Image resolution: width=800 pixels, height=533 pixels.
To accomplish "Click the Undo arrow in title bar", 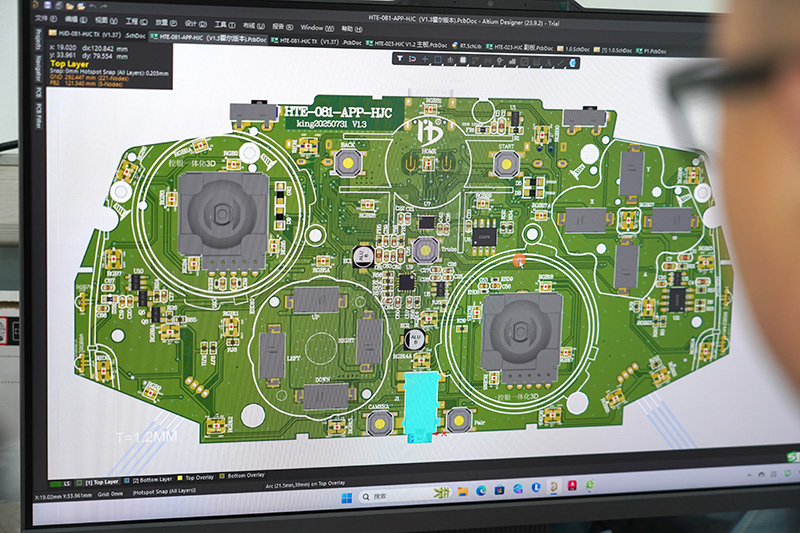I will [92, 7].
